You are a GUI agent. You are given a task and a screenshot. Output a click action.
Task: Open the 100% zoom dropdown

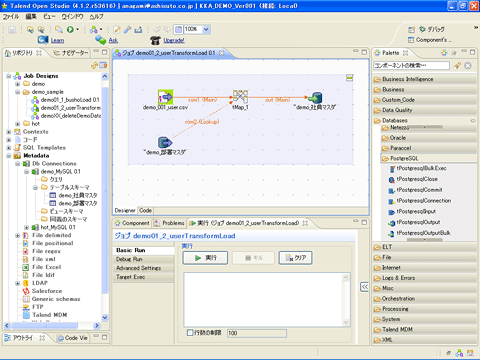(206, 29)
